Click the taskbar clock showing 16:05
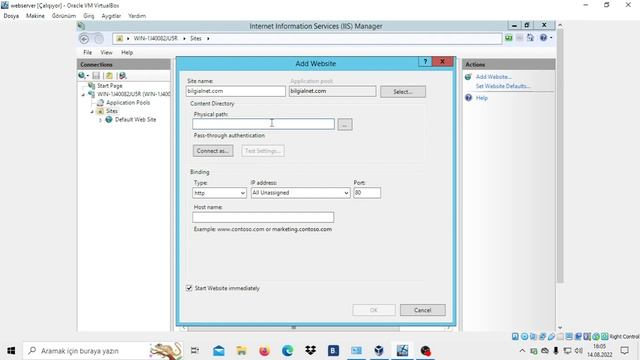This screenshot has height=360, width=640. pyautogui.click(x=600, y=351)
